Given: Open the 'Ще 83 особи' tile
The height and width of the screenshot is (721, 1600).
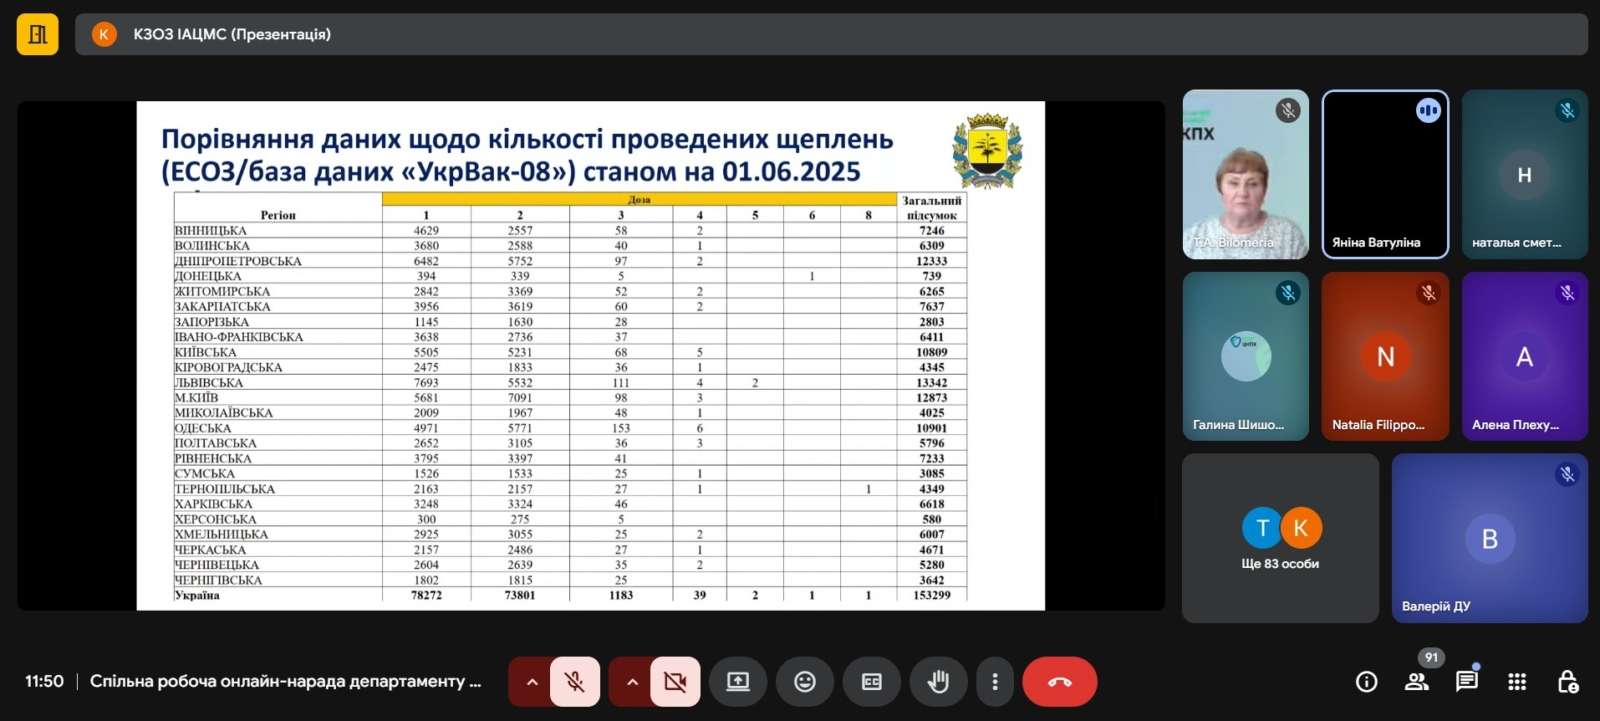Looking at the screenshot, I should coord(1280,538).
